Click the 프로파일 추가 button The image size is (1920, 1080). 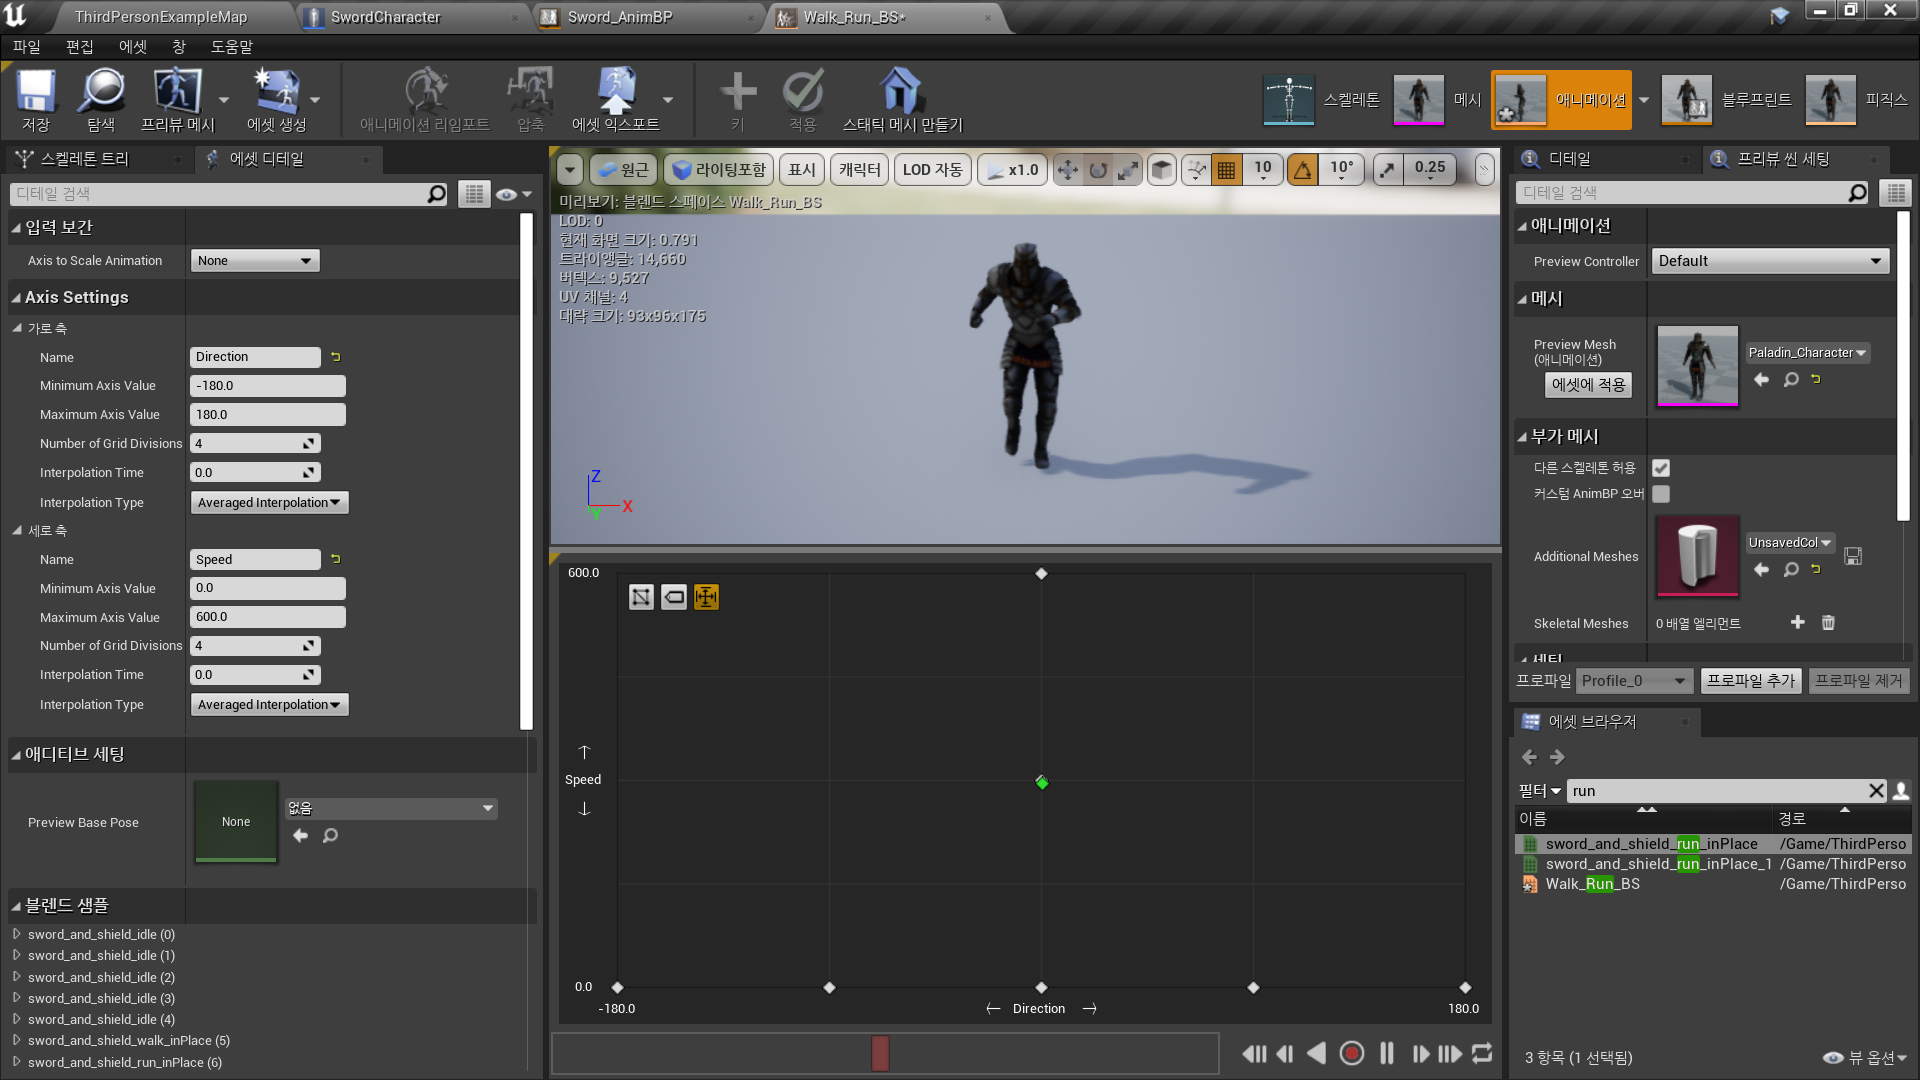coord(1750,680)
